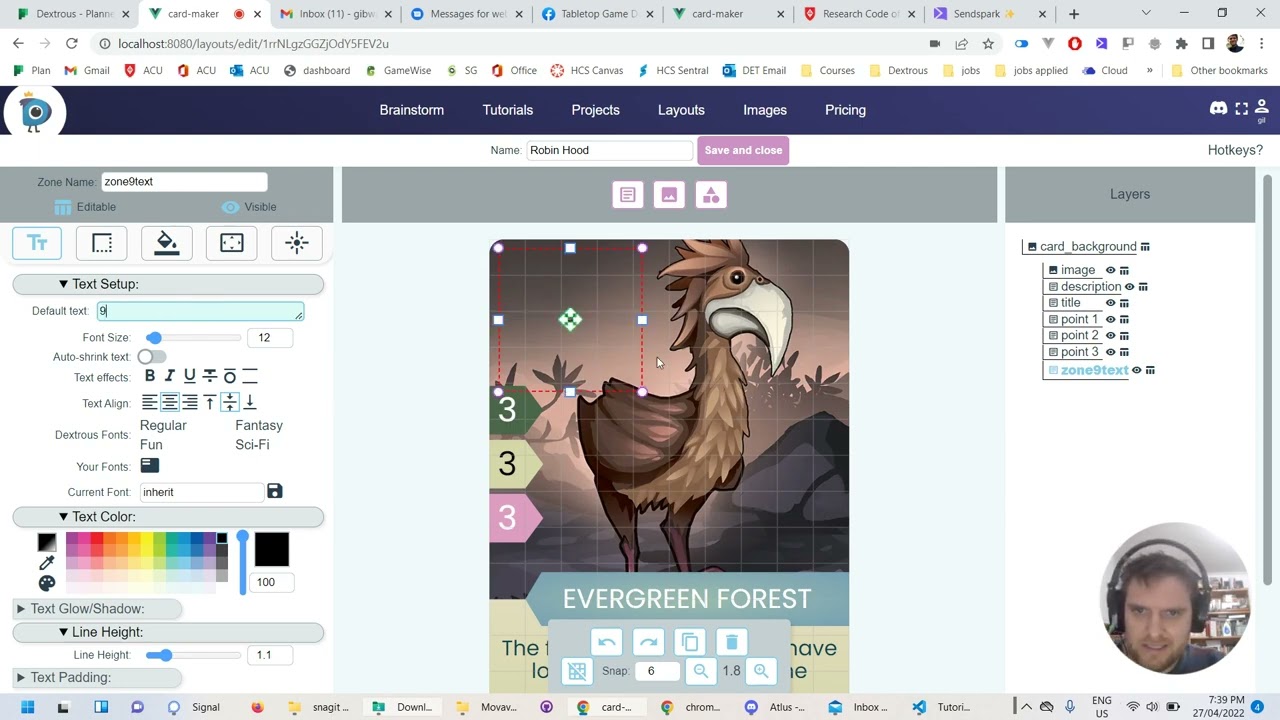
Task: Choose the Regular font set
Action: point(163,426)
